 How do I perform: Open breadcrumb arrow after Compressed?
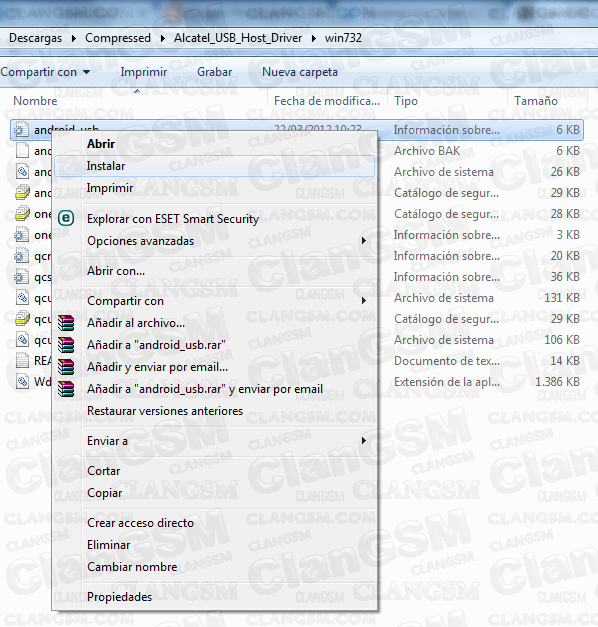pos(162,38)
